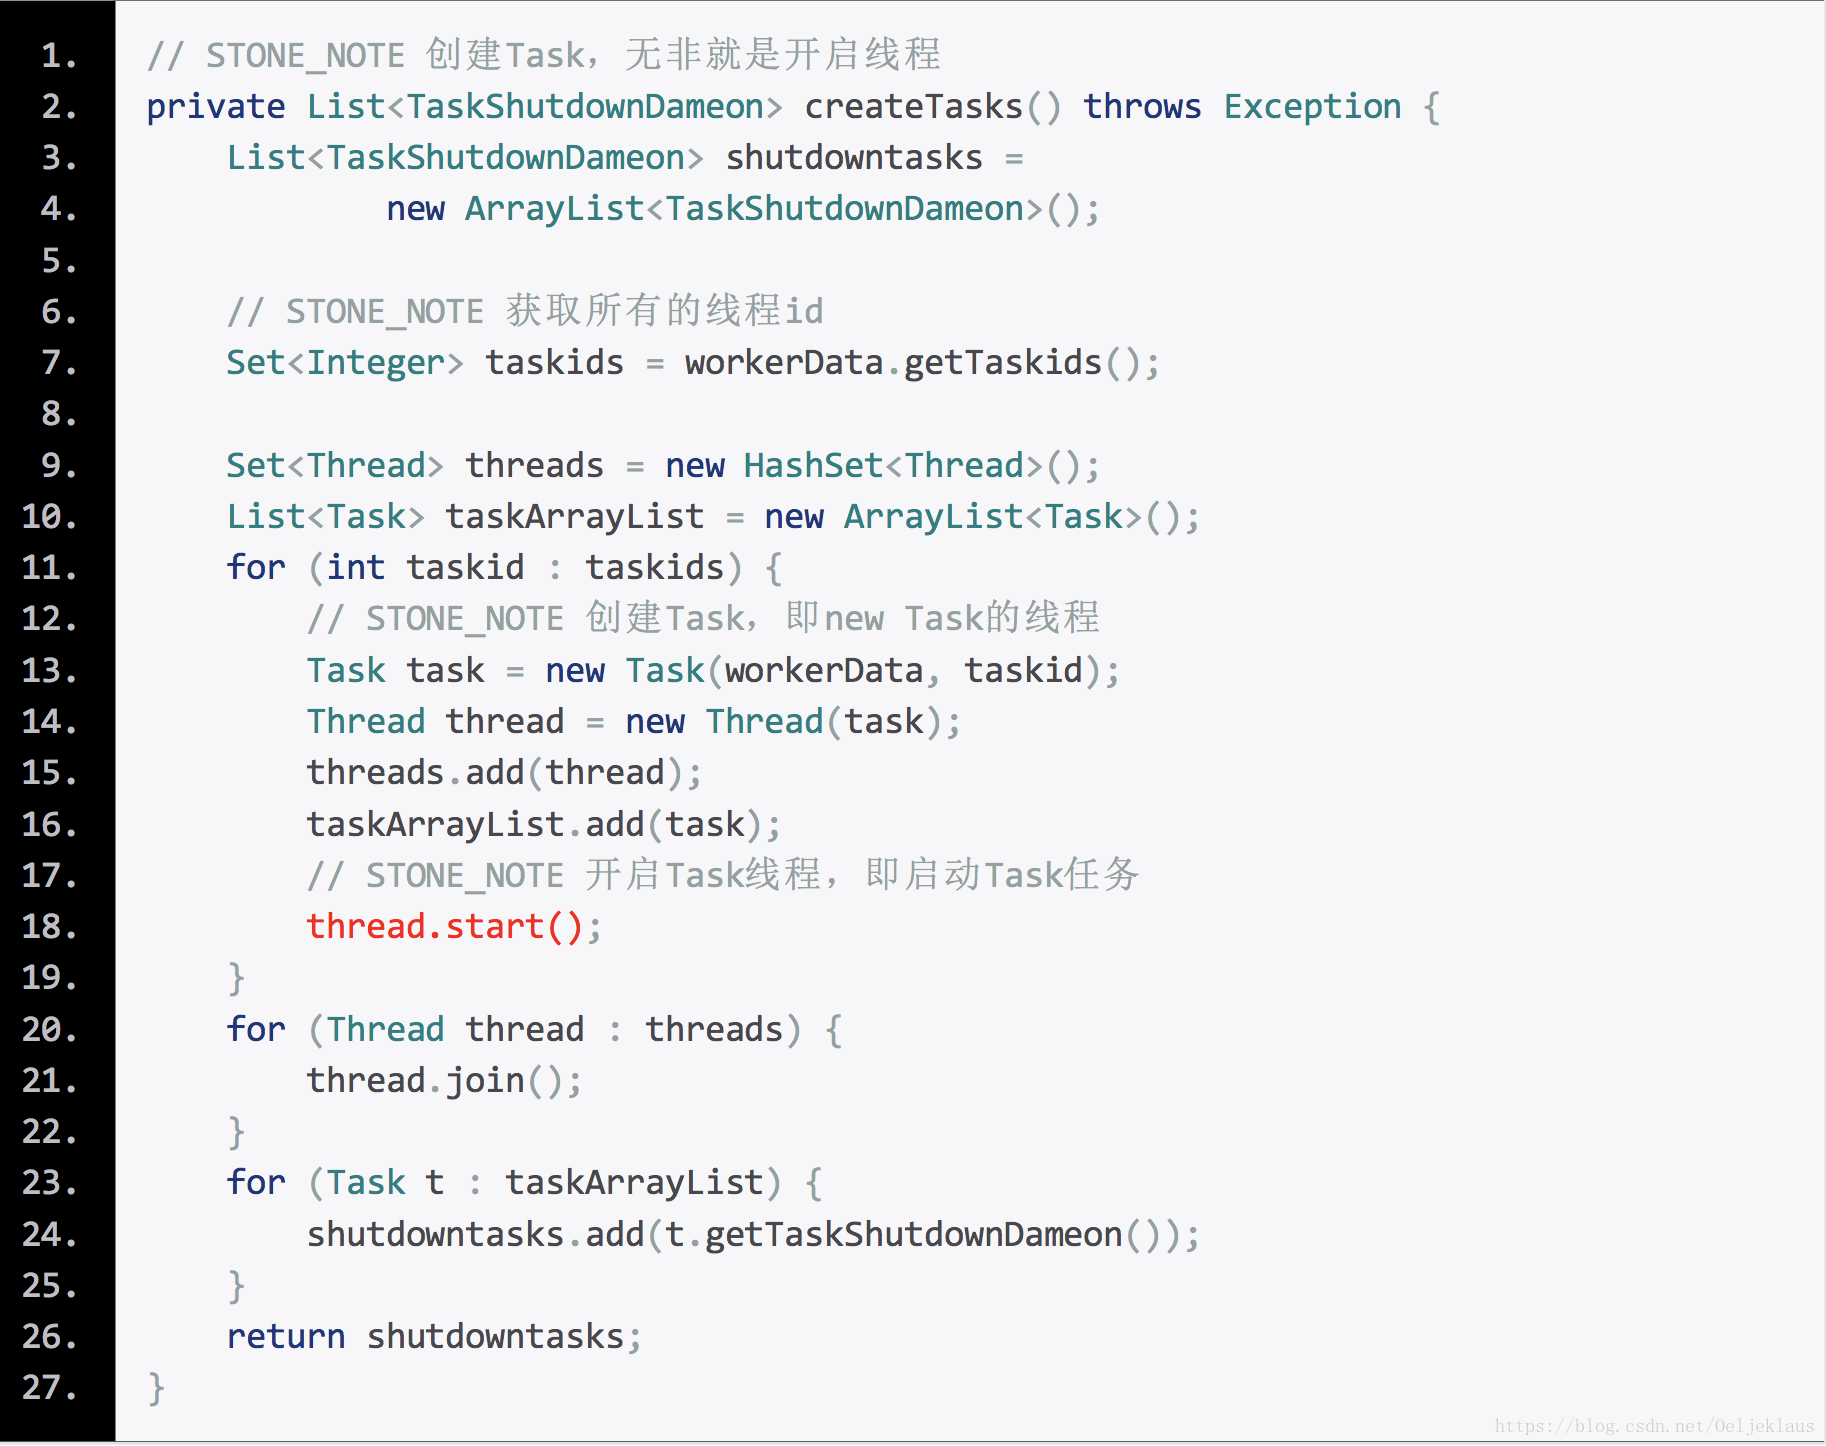The image size is (1826, 1446).
Task: Click the threads.add(thread) statement
Action: tap(504, 773)
